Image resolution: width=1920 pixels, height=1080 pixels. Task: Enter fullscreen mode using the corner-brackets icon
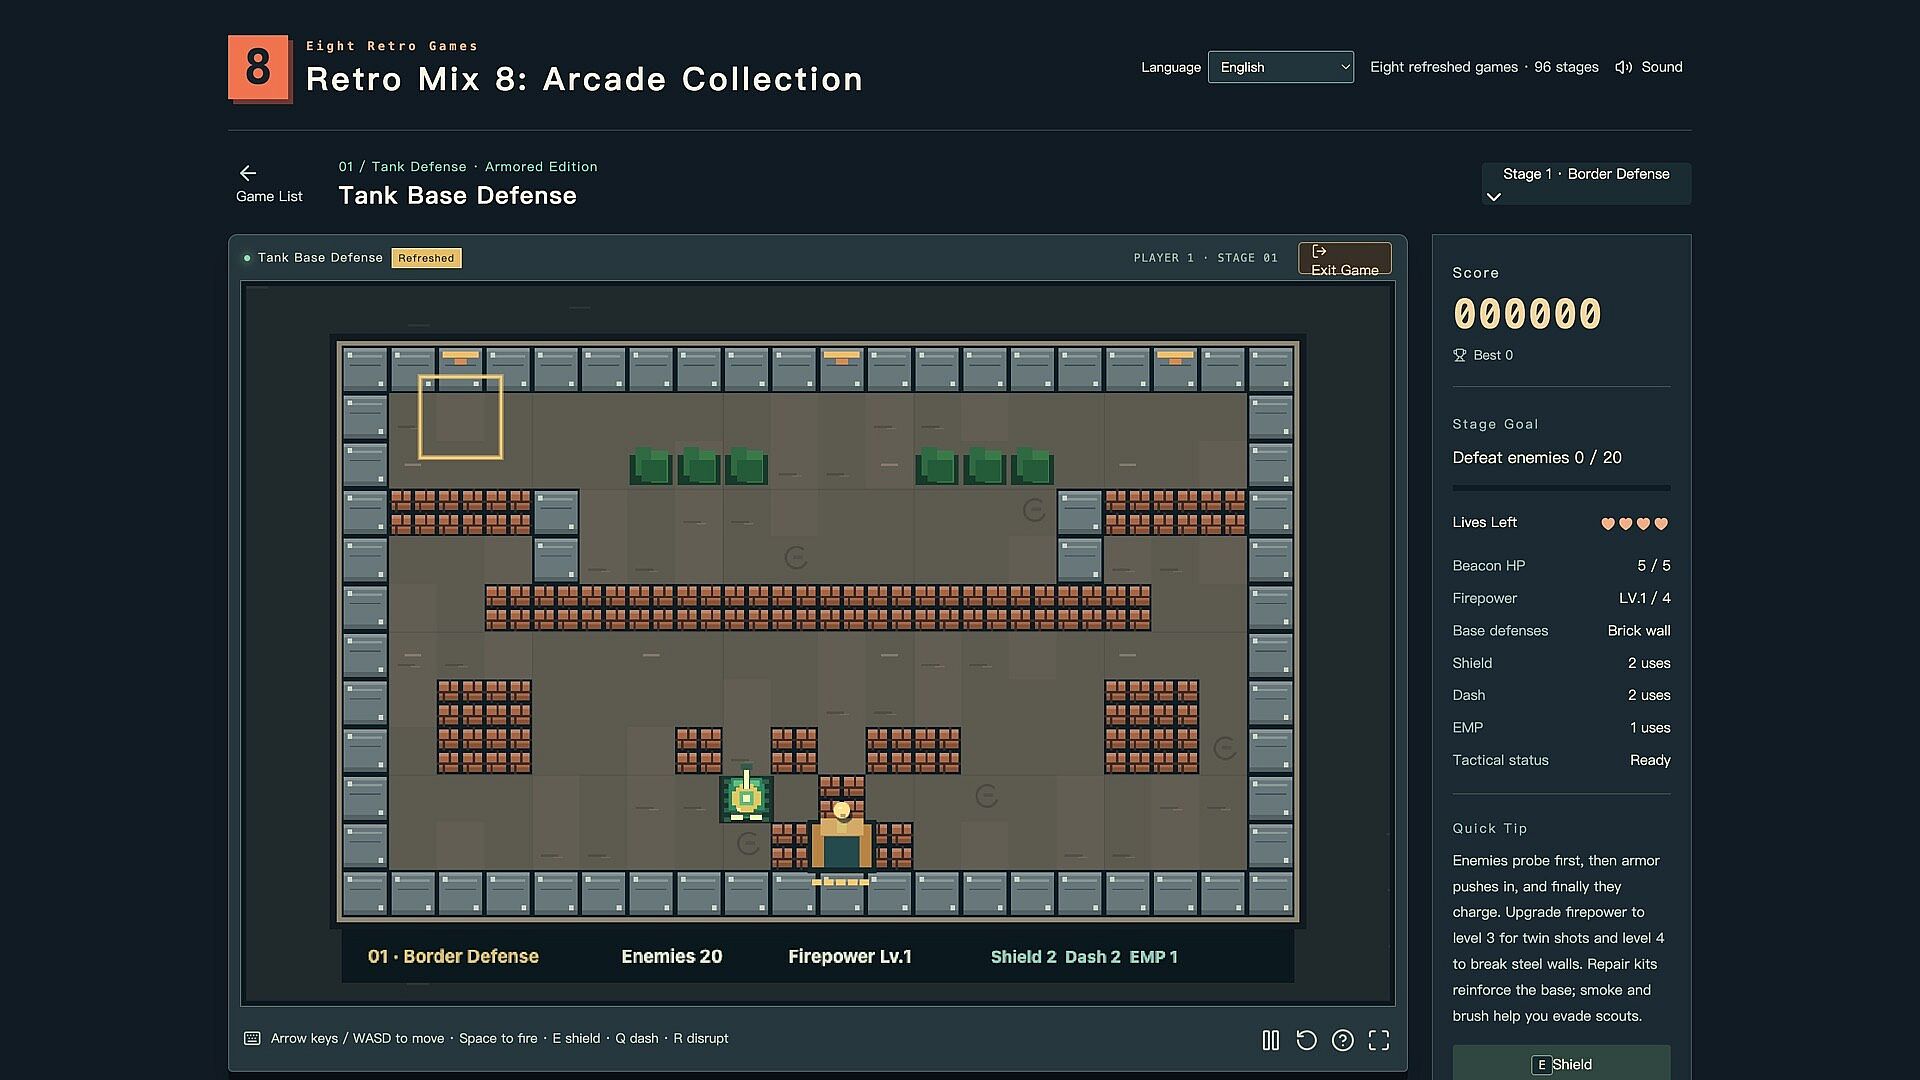coord(1379,1040)
